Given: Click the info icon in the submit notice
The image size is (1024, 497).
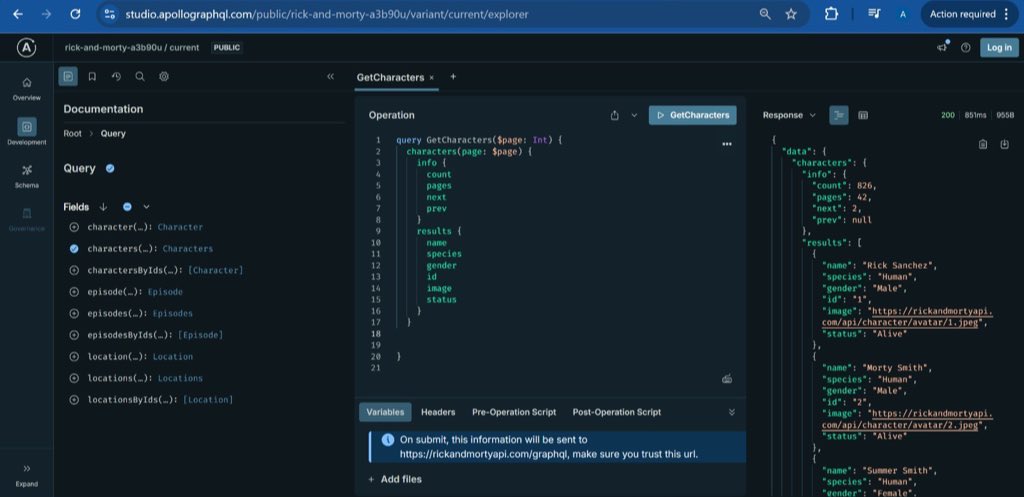Looking at the screenshot, I should click(x=387, y=440).
